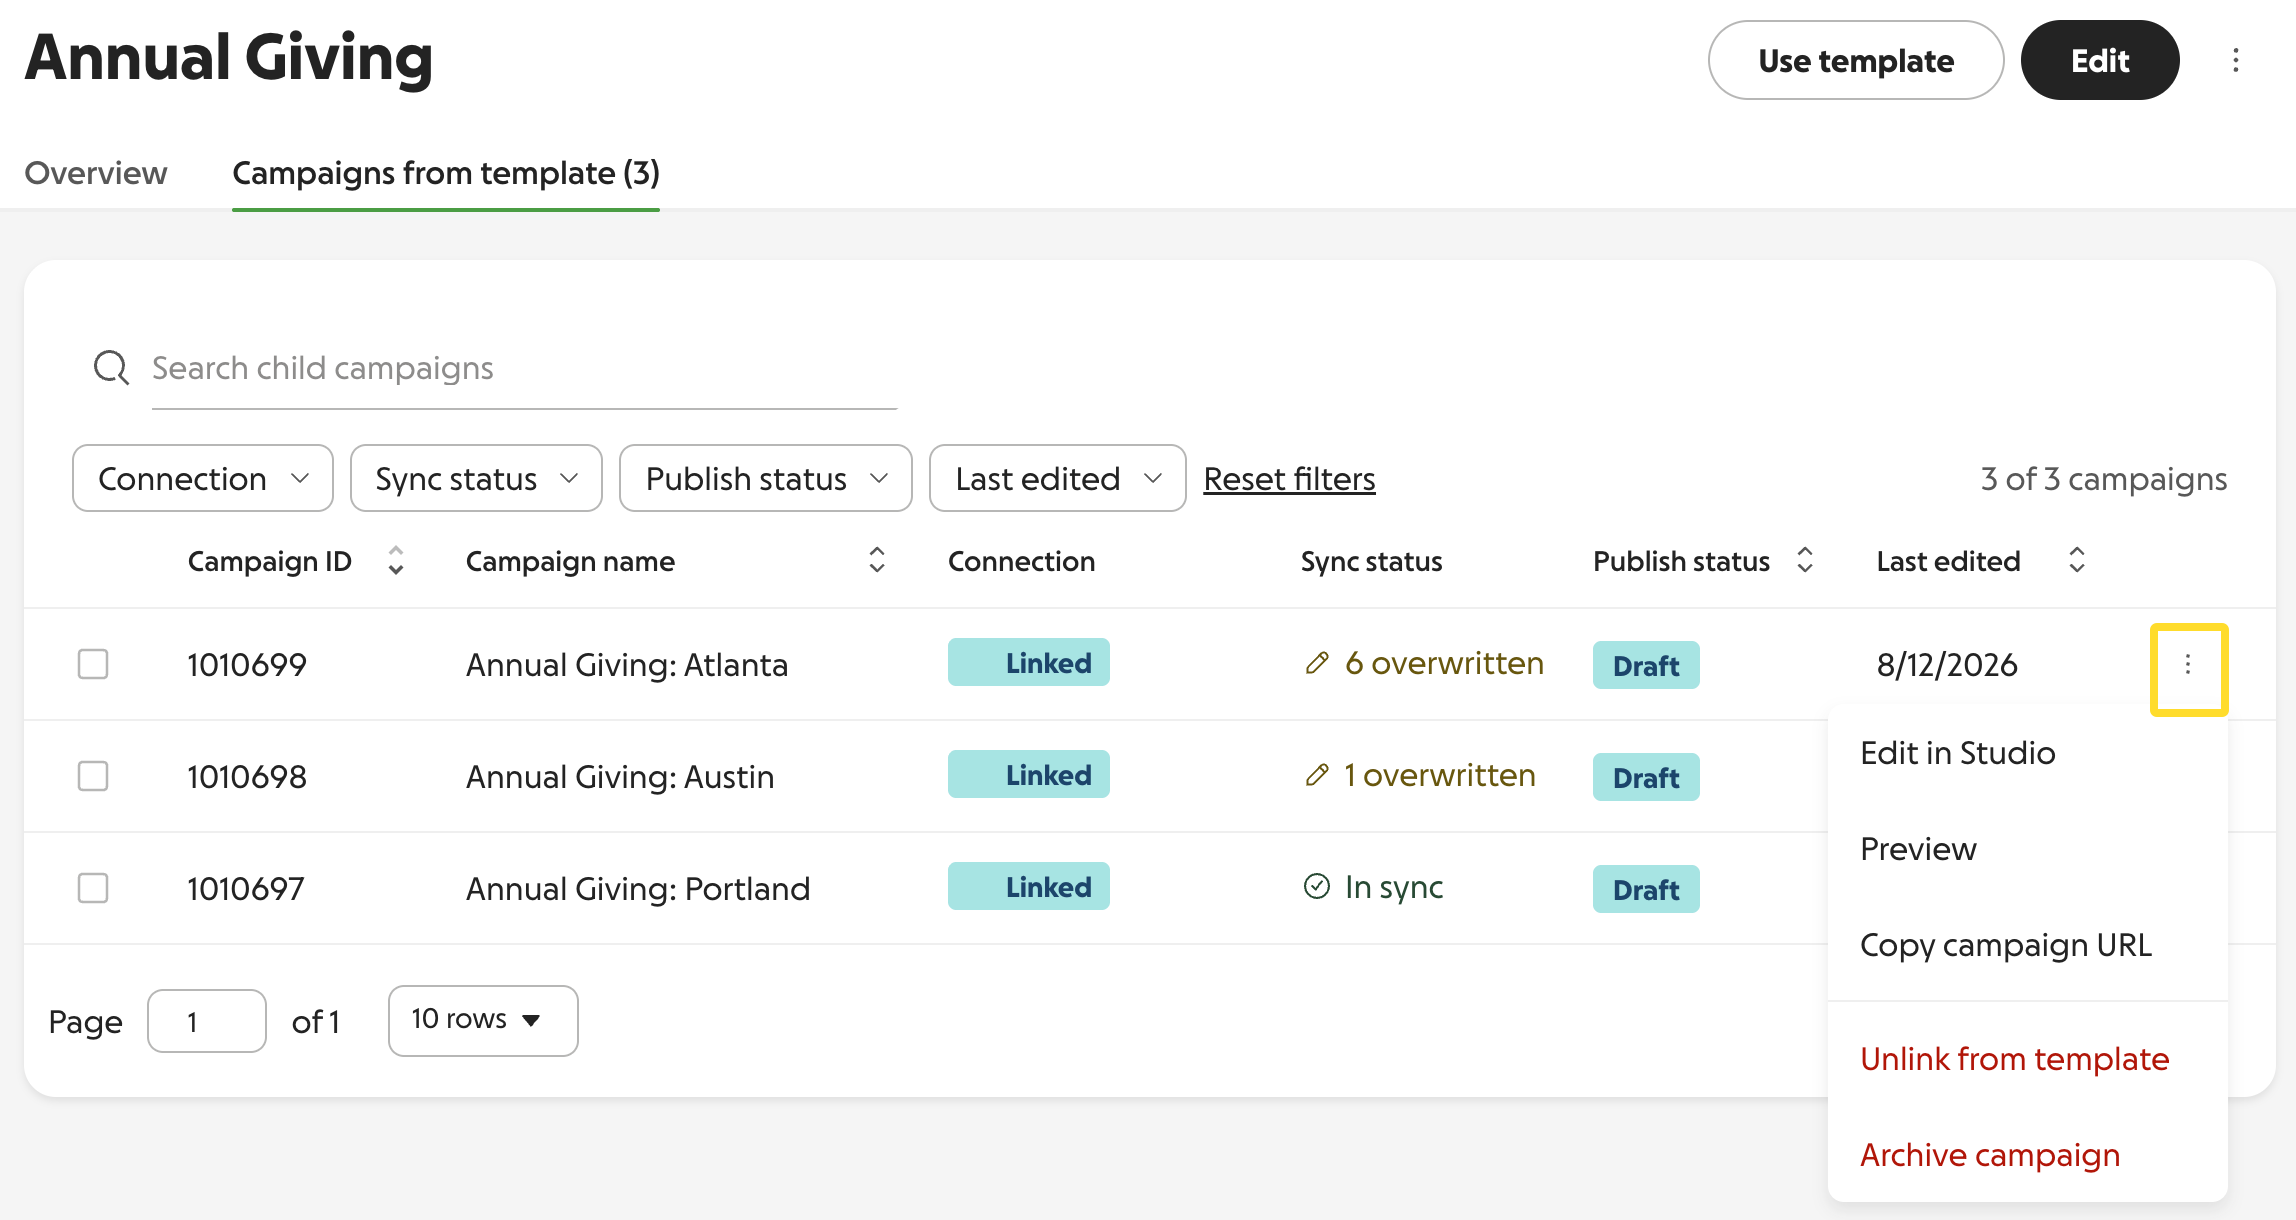Click the 6 overwritten sync status text
The width and height of the screenshot is (2296, 1220).
1444,663
